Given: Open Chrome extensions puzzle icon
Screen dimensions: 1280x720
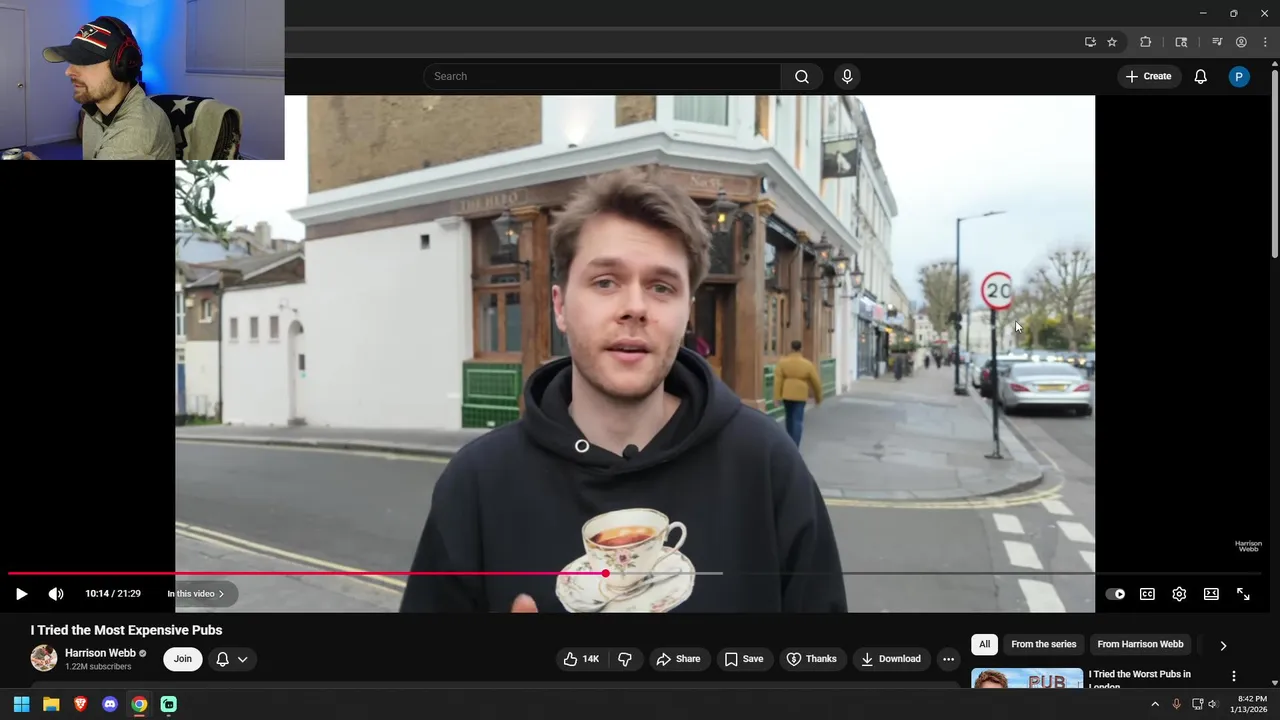Looking at the screenshot, I should click(1146, 42).
